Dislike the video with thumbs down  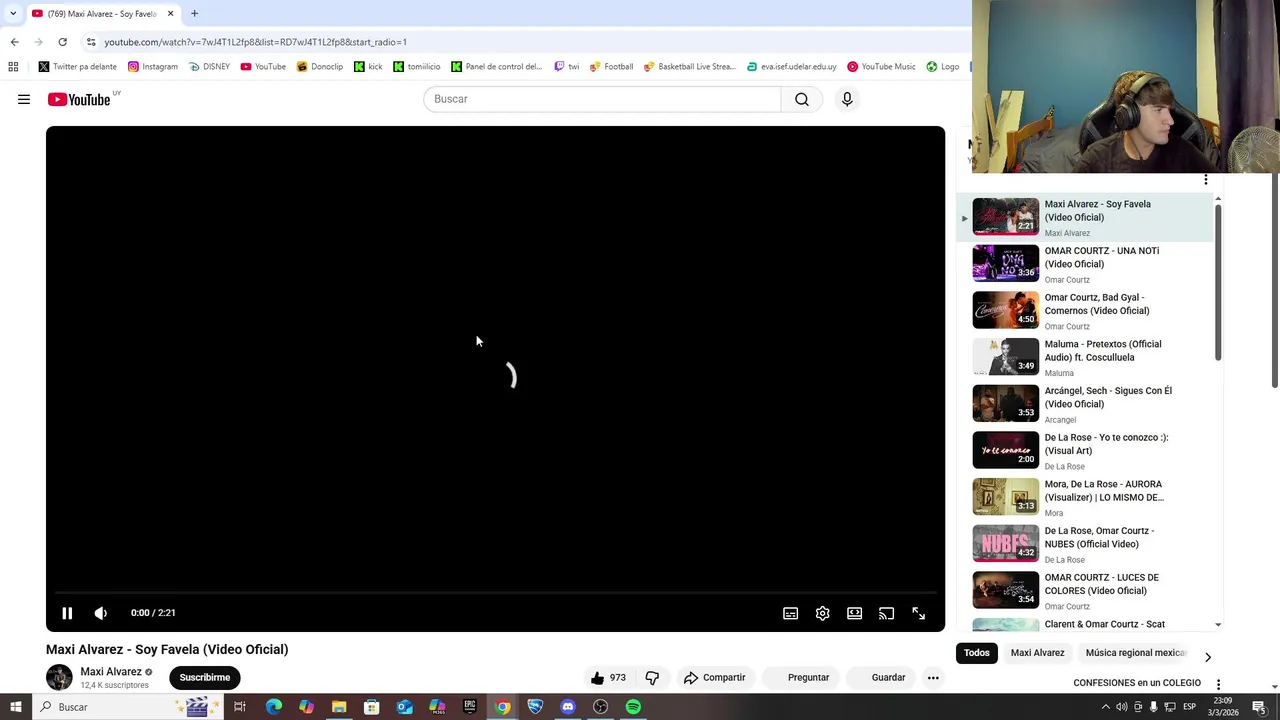[652, 677]
